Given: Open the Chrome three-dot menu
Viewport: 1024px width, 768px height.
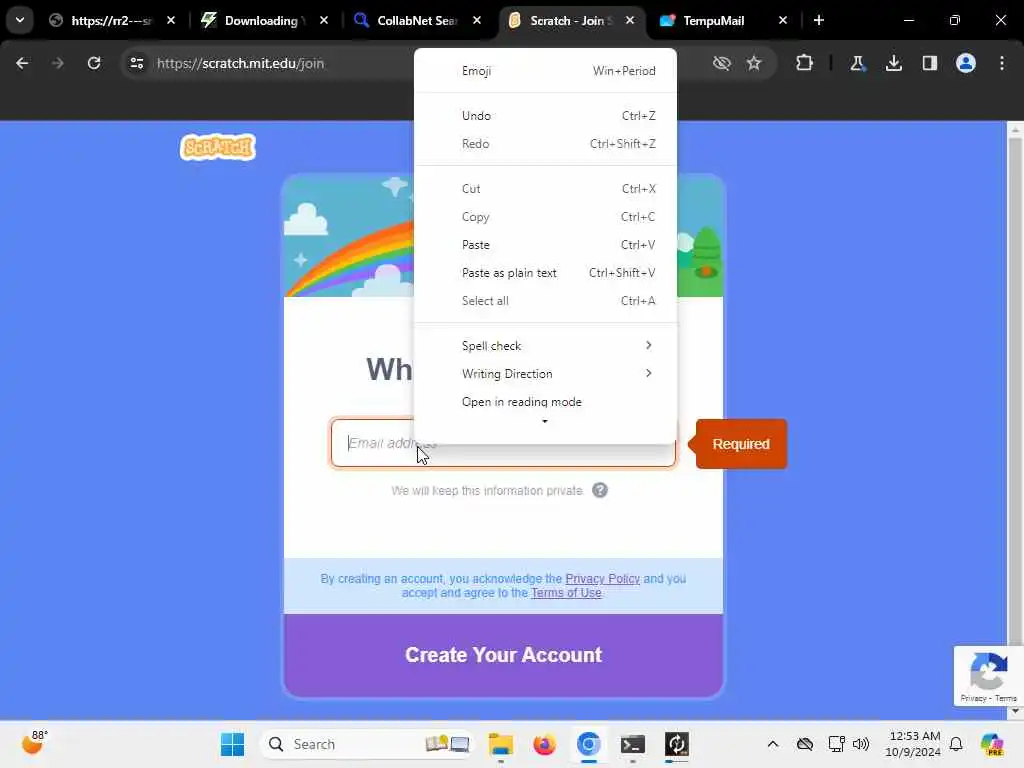Looking at the screenshot, I should [1002, 63].
